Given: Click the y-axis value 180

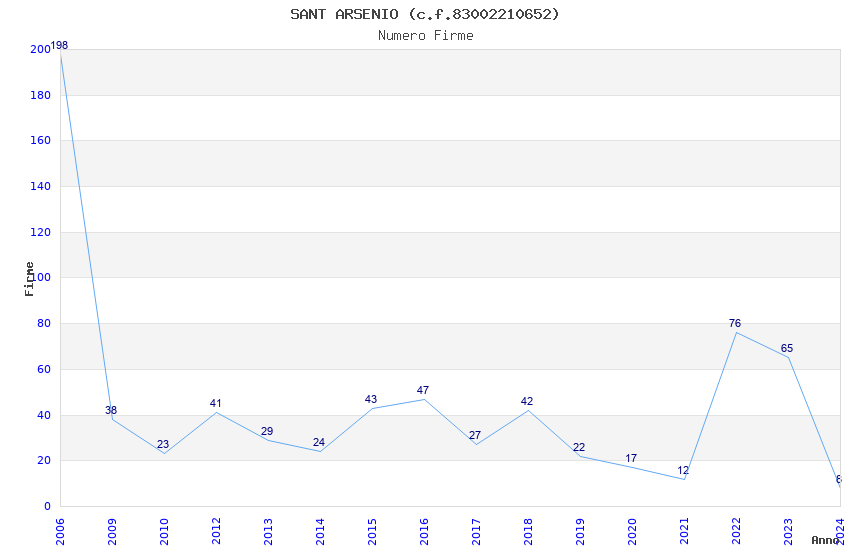Looking at the screenshot, I should pyautogui.click(x=40, y=95).
